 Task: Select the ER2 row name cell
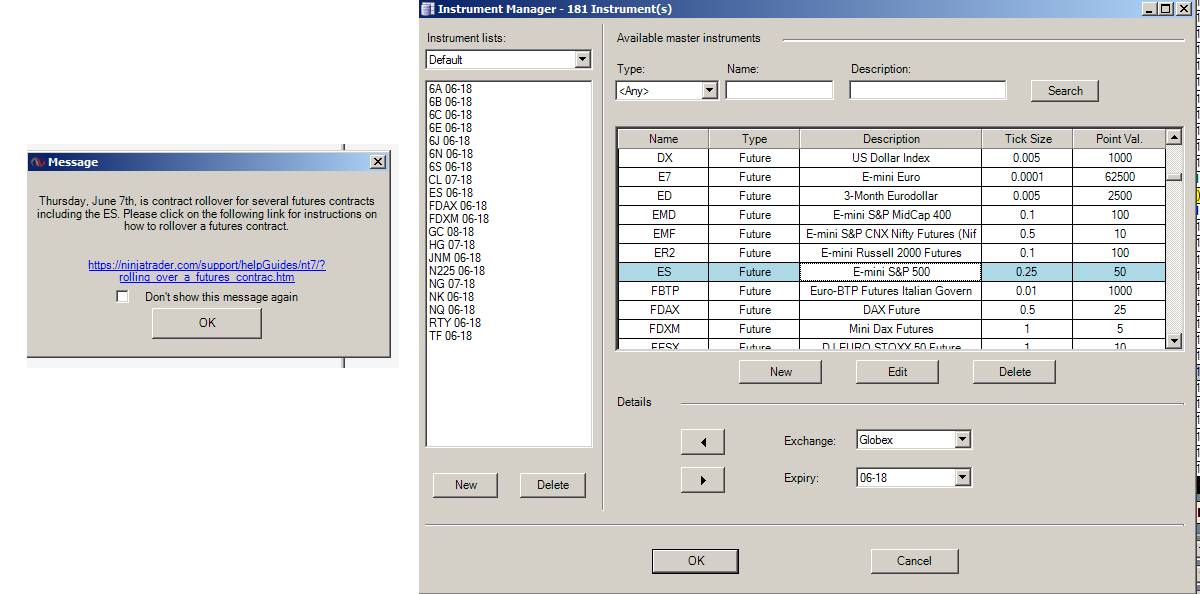point(663,253)
